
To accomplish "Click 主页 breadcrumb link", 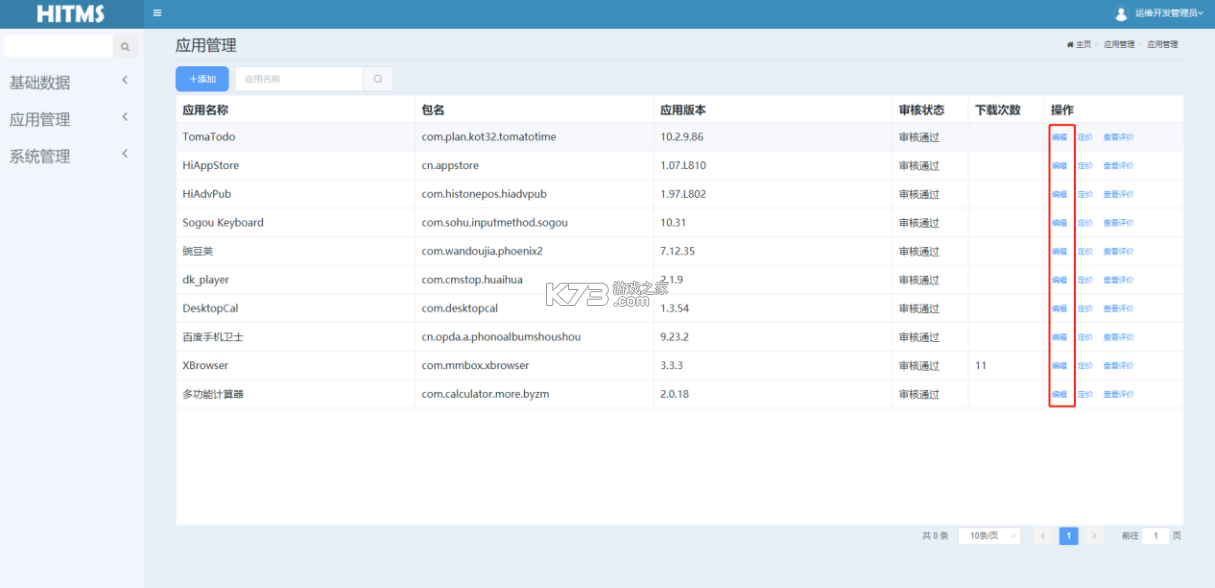I will [x=1083, y=45].
